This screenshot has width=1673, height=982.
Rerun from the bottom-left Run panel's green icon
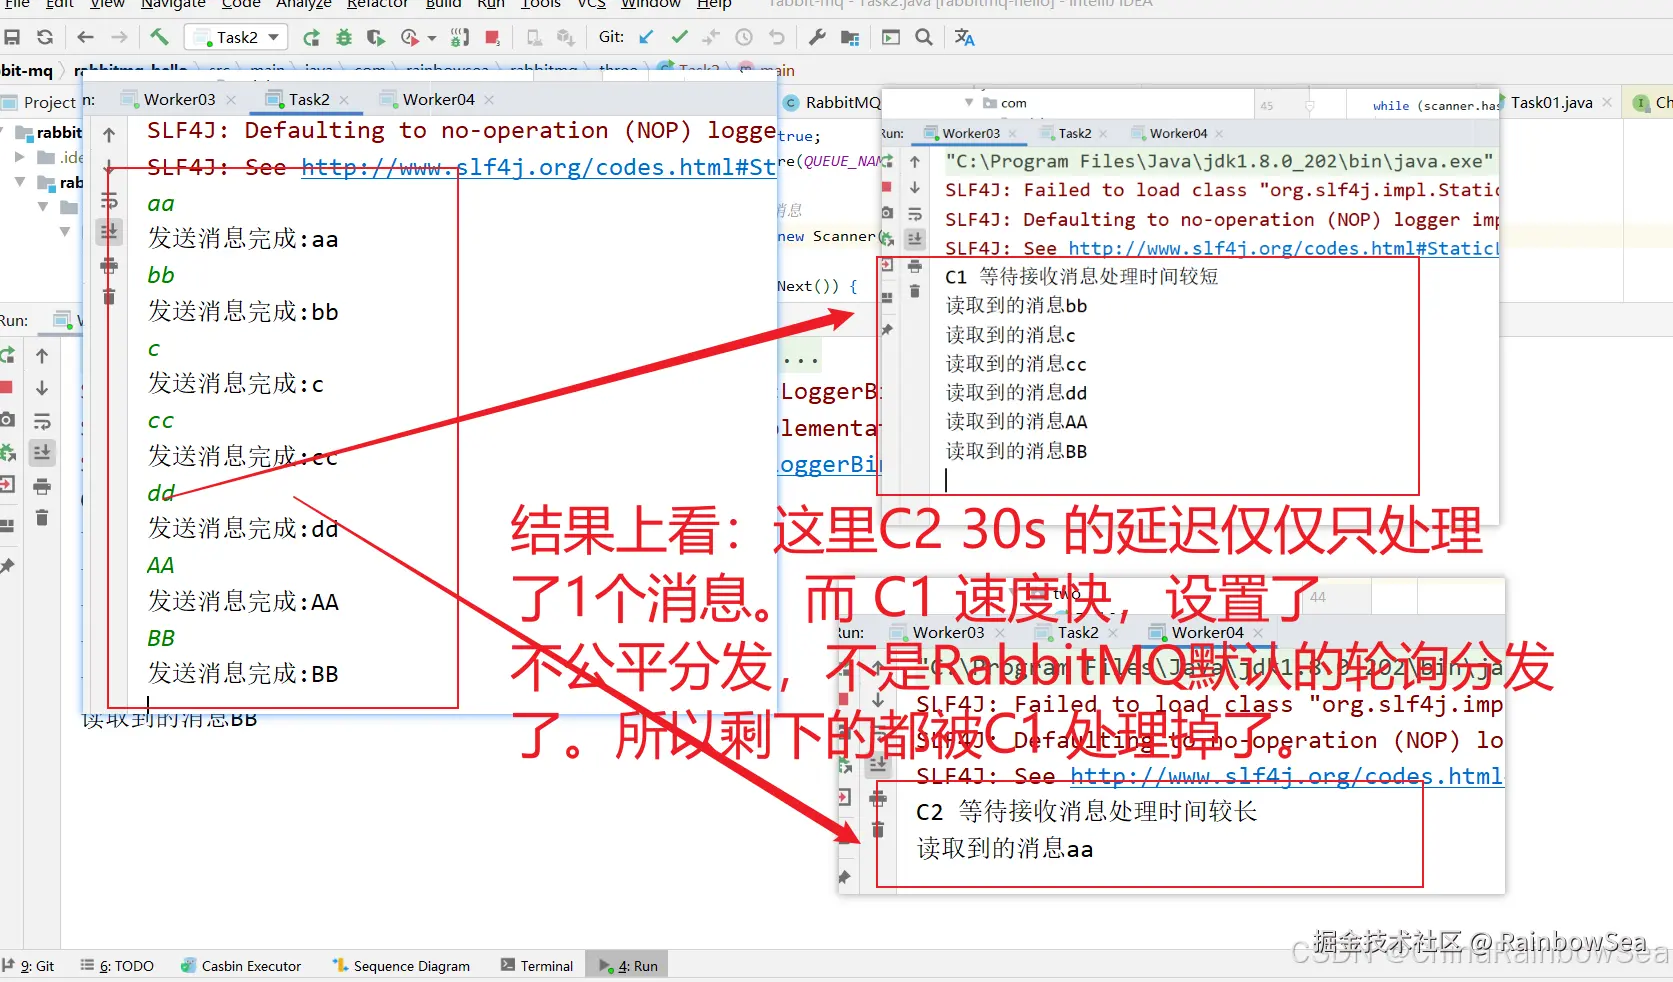click(x=7, y=356)
